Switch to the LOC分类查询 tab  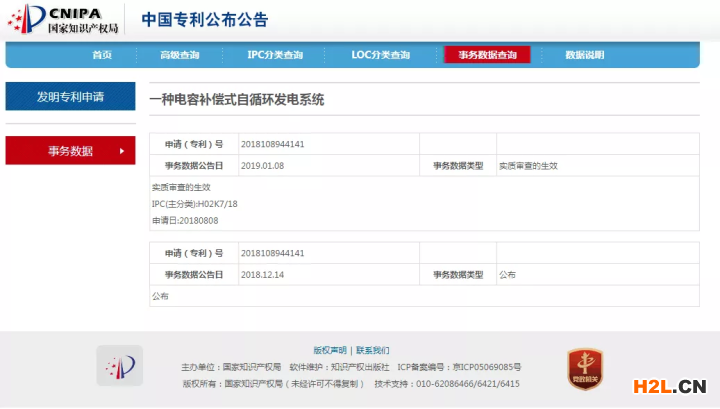pyautogui.click(x=381, y=55)
